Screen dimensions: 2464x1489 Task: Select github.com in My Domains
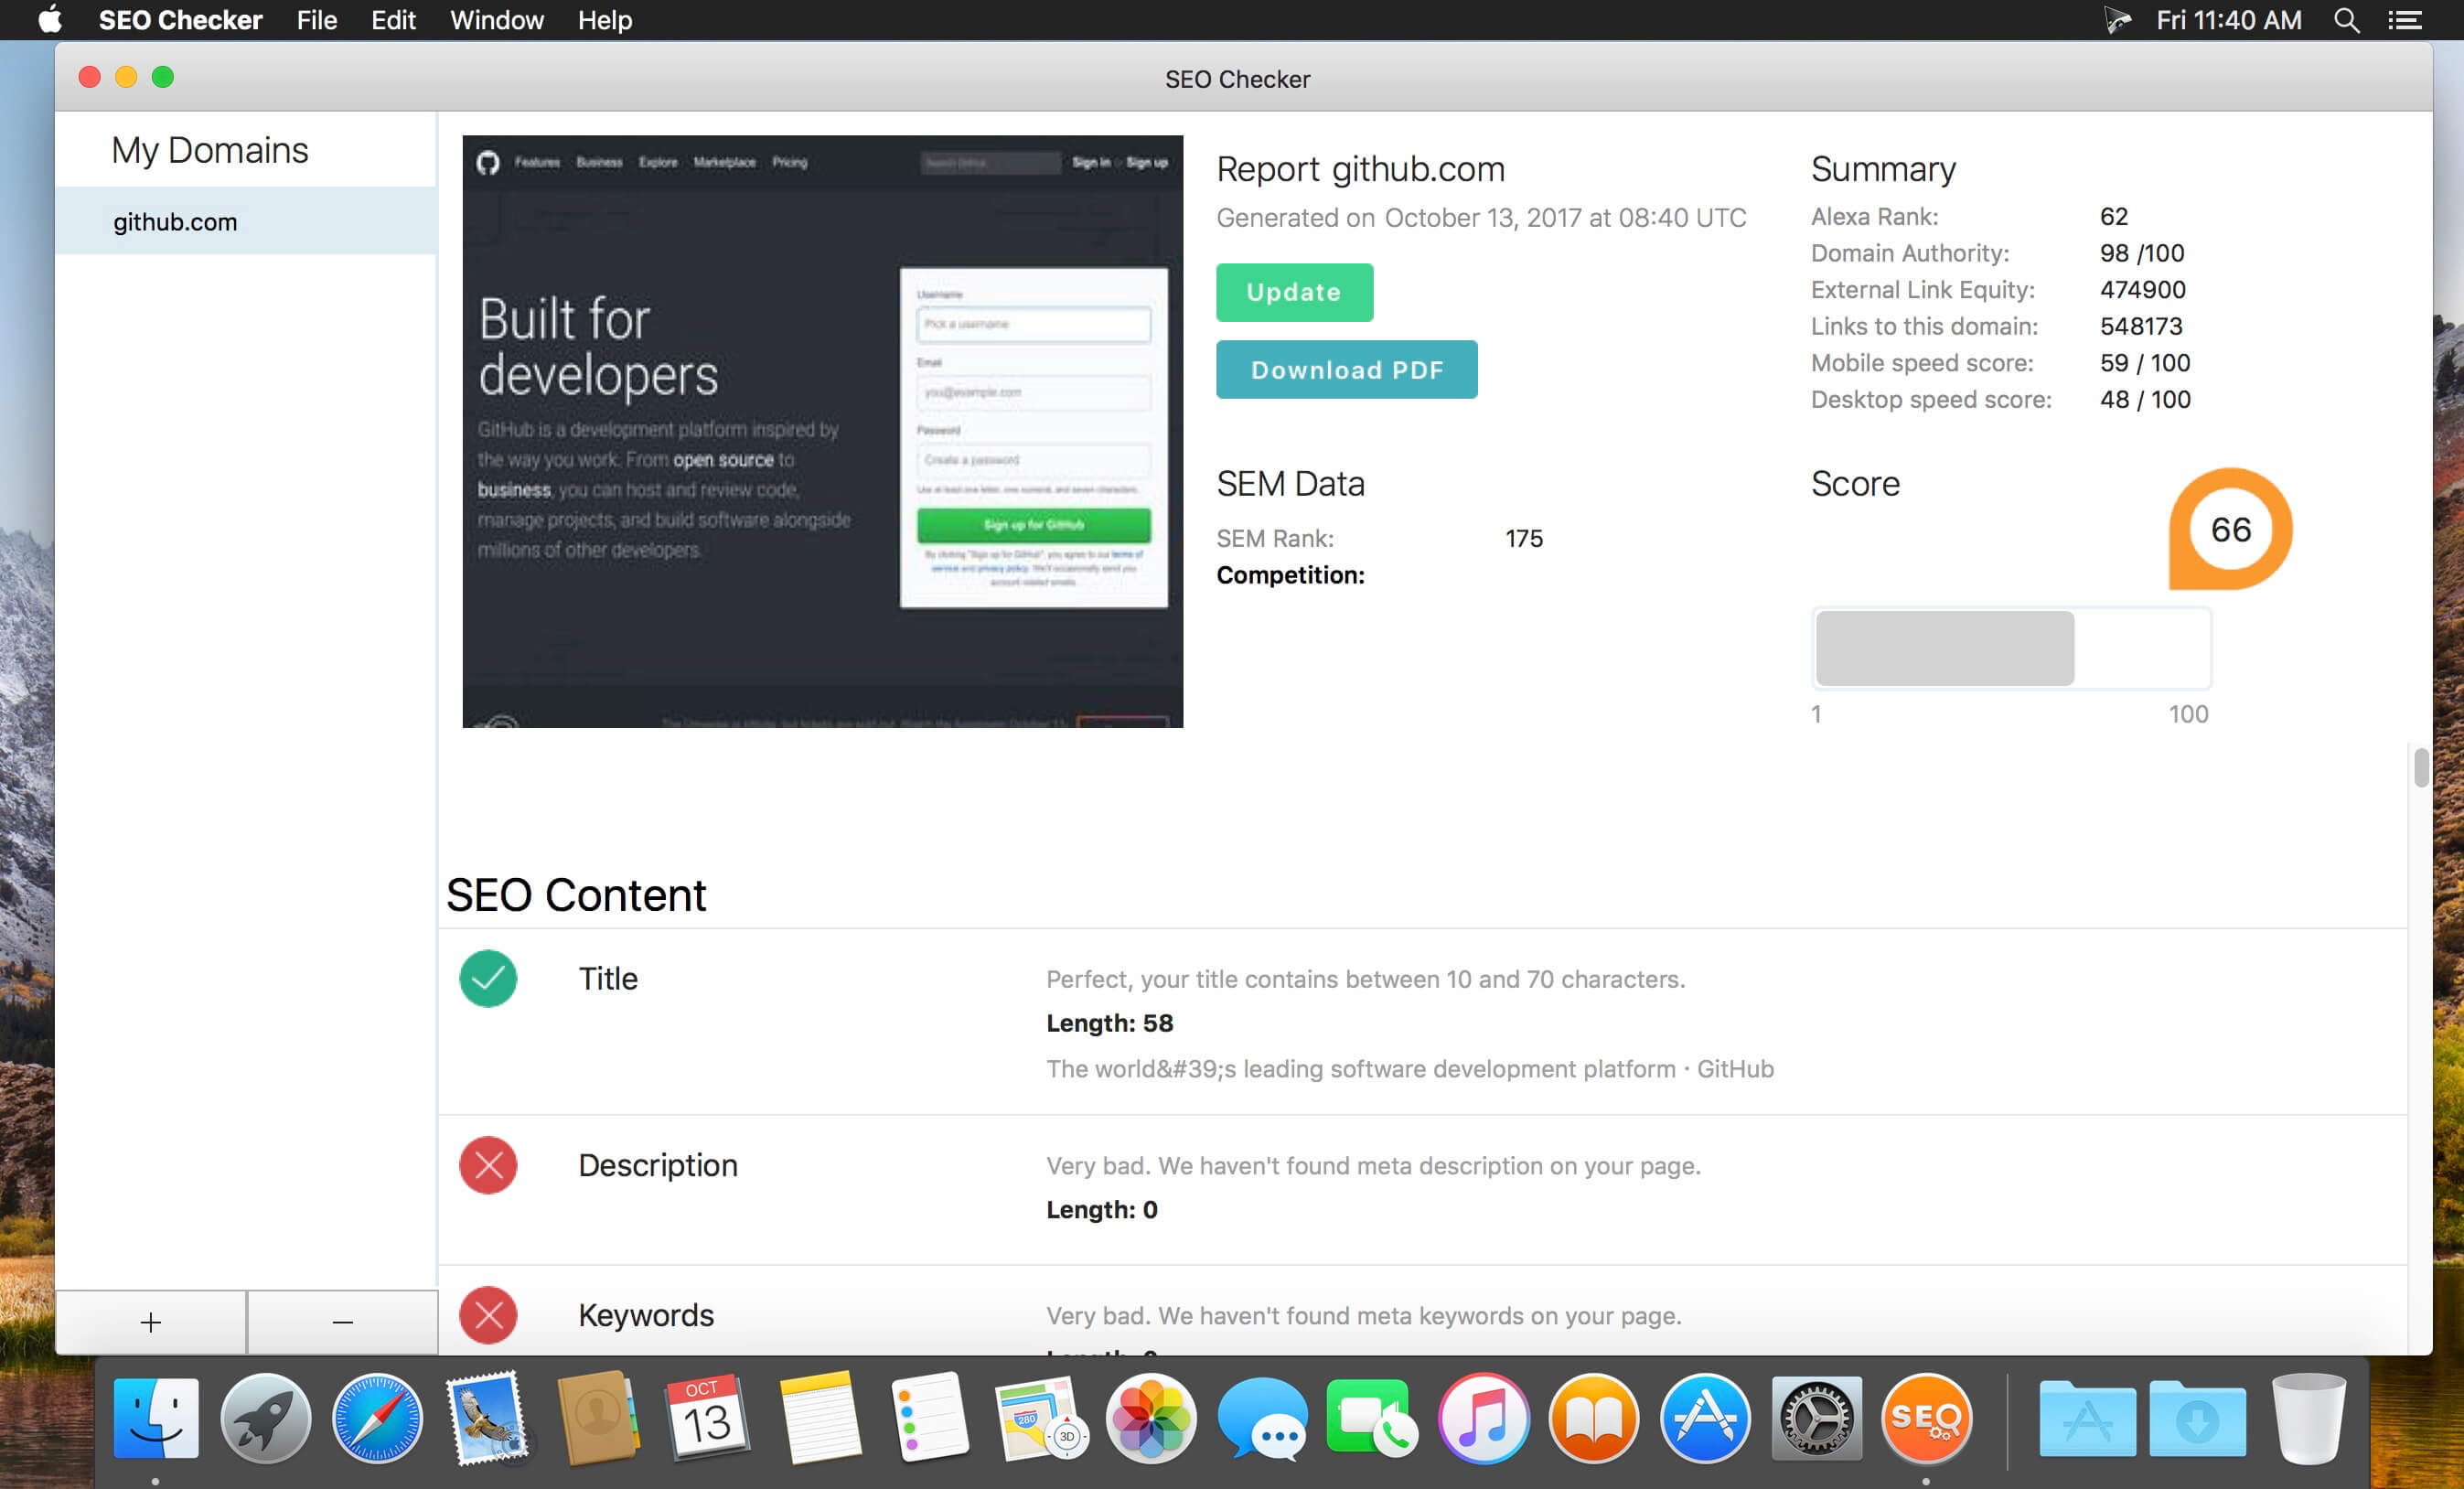(246, 221)
